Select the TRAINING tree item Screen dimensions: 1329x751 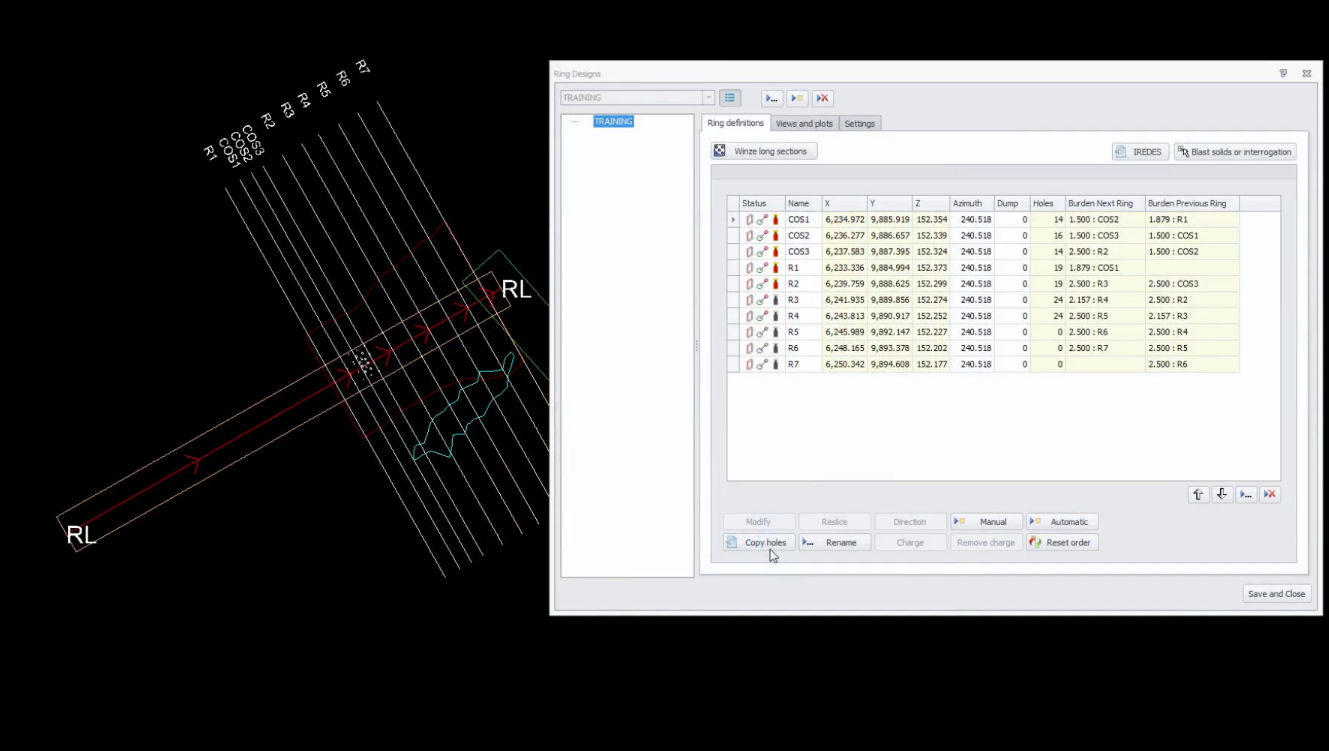[x=613, y=121]
